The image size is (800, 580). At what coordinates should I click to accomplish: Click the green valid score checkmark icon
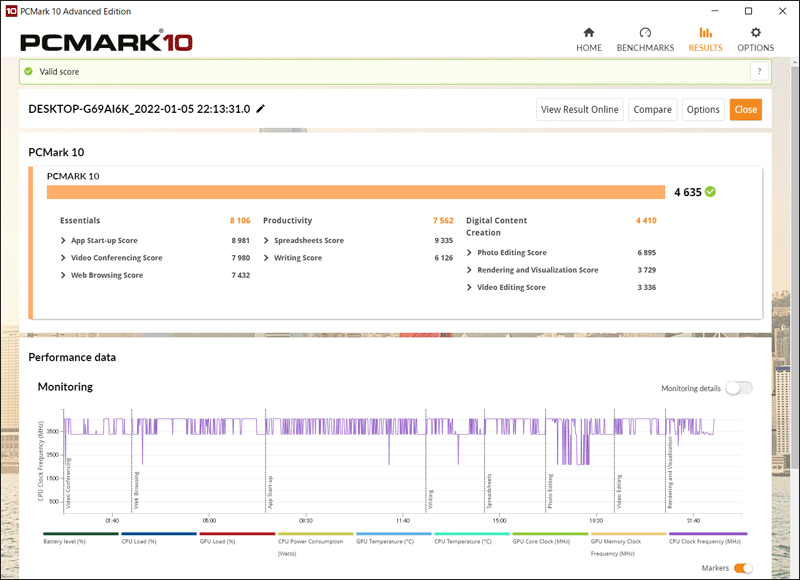(29, 71)
